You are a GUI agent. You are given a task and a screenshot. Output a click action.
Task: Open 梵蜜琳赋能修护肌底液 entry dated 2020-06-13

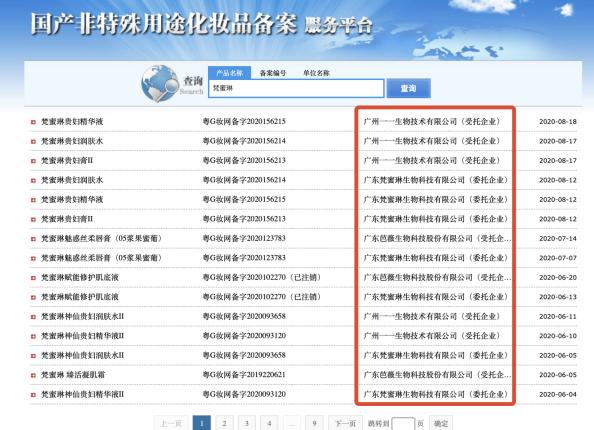[x=80, y=297]
